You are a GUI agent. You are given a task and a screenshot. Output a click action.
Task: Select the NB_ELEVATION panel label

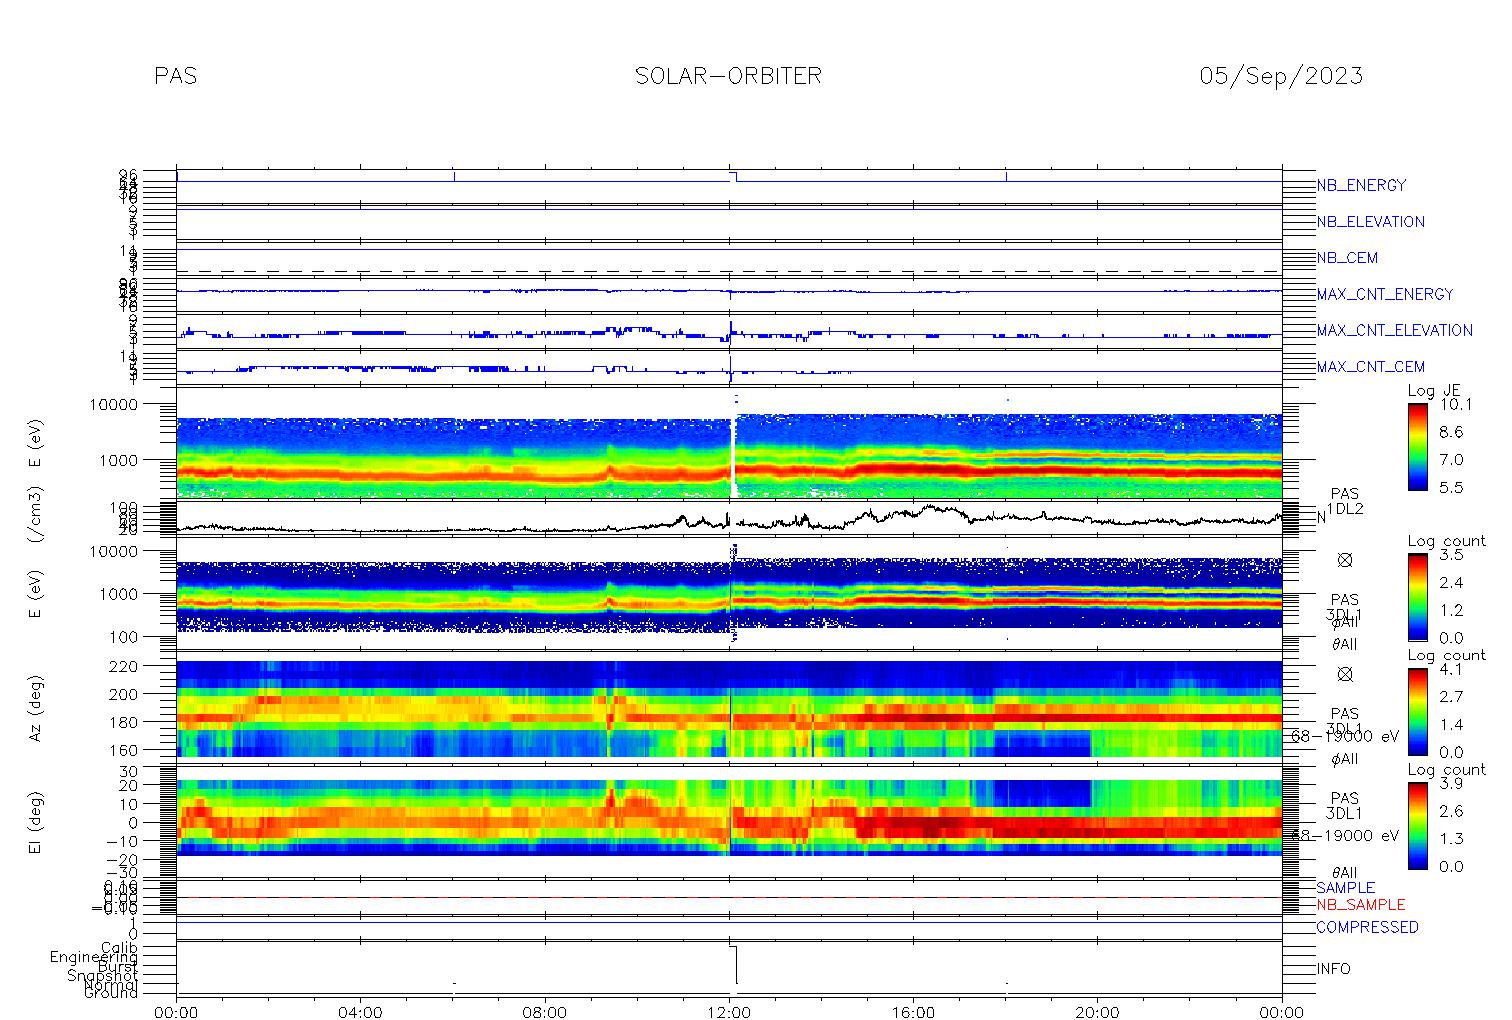1370,222
